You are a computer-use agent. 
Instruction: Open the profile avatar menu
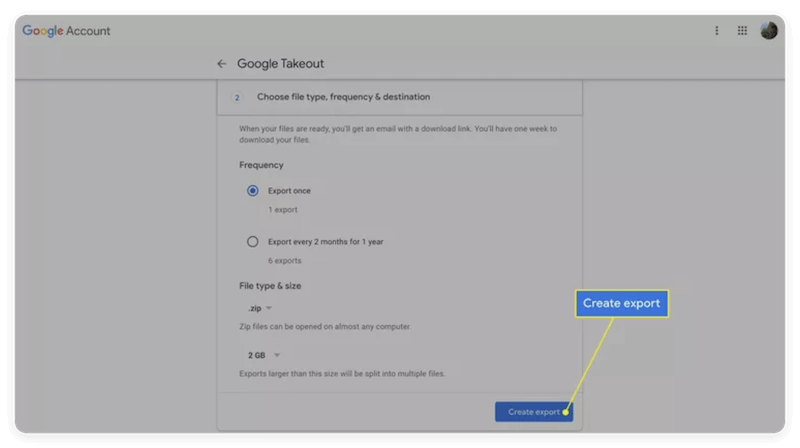pos(768,31)
